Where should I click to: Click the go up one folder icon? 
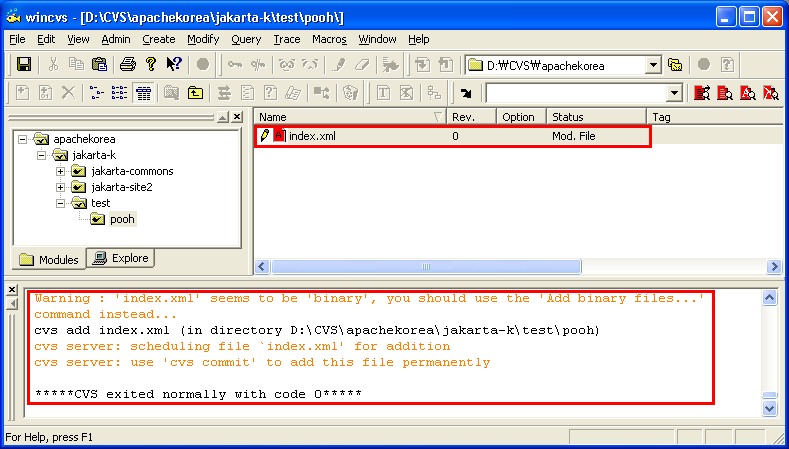tap(194, 93)
